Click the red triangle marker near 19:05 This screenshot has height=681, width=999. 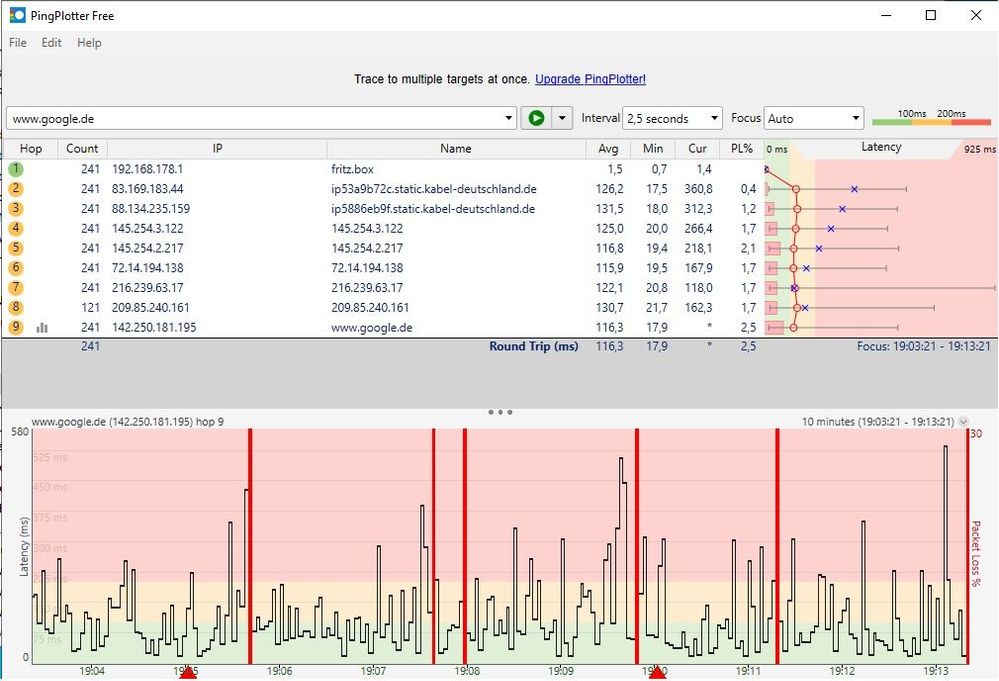[x=188, y=672]
